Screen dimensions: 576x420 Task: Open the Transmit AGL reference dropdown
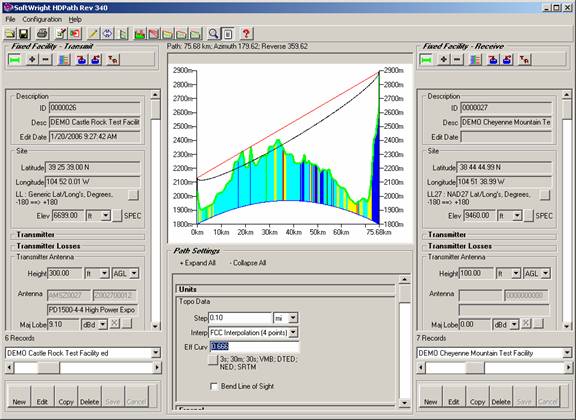pos(134,273)
